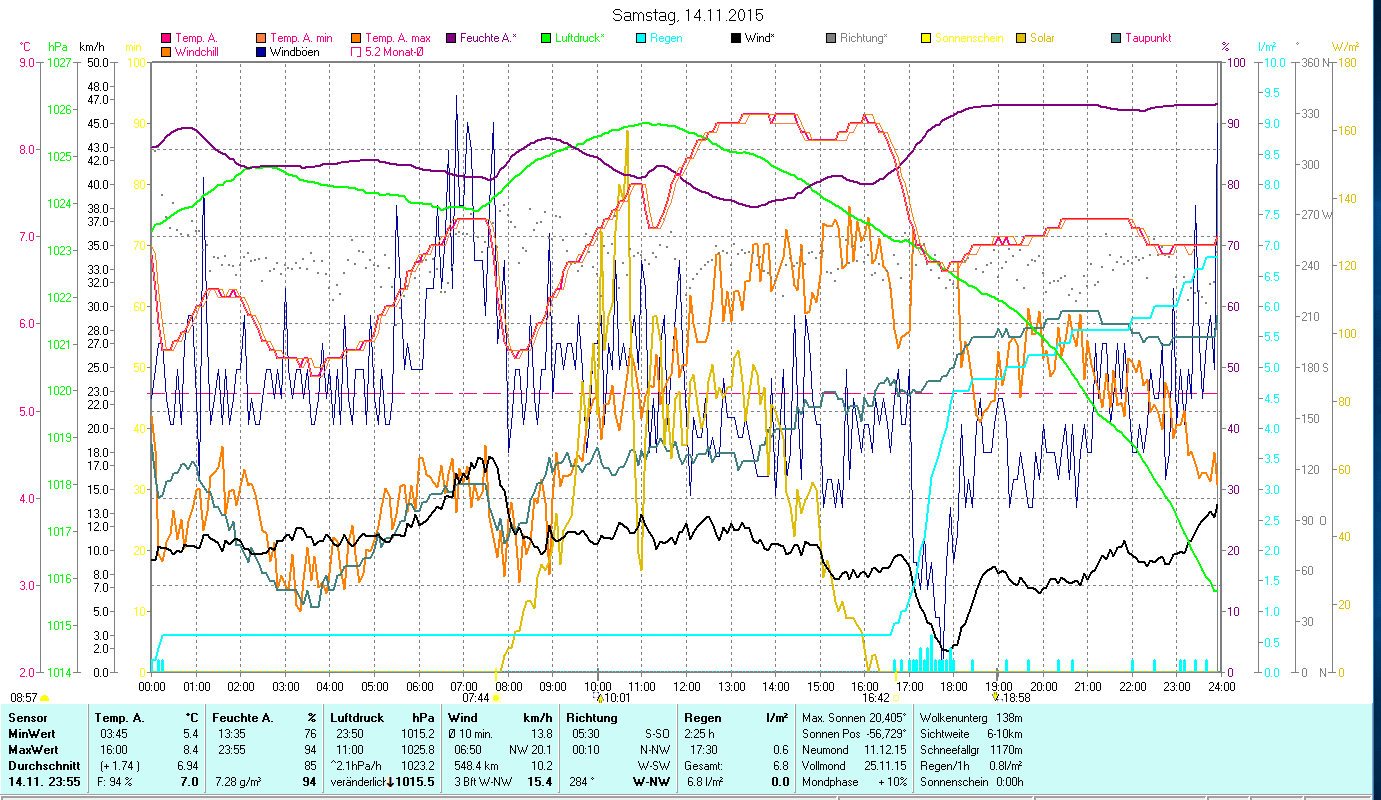The width and height of the screenshot is (1381, 800).
Task: Click the wind distance 548.4 km
Action: point(475,765)
